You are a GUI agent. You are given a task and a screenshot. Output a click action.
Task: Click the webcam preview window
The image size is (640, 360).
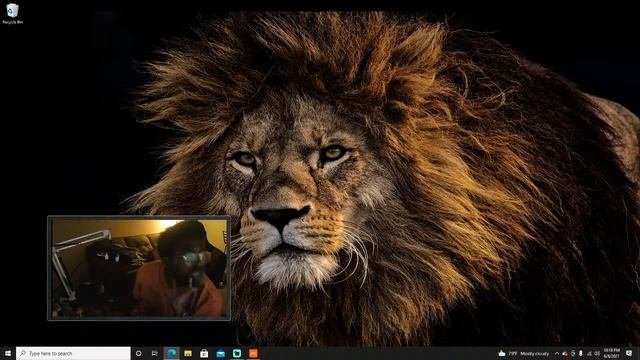[x=139, y=268]
